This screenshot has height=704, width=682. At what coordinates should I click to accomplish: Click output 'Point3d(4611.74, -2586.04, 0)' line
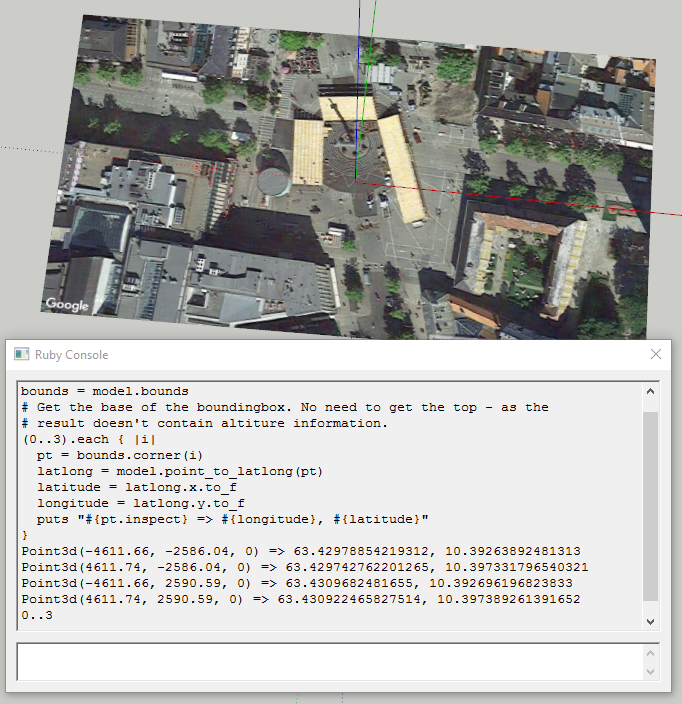coord(304,568)
